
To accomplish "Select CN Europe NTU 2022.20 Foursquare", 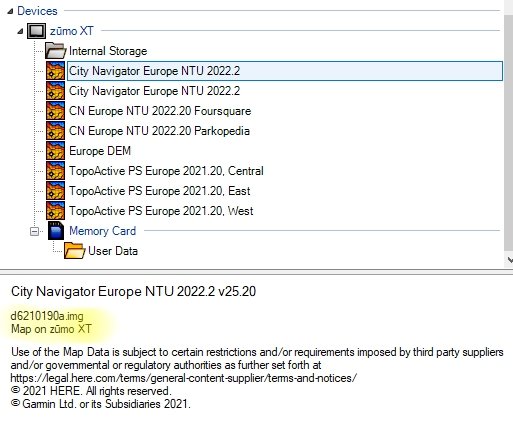I will click(x=160, y=111).
